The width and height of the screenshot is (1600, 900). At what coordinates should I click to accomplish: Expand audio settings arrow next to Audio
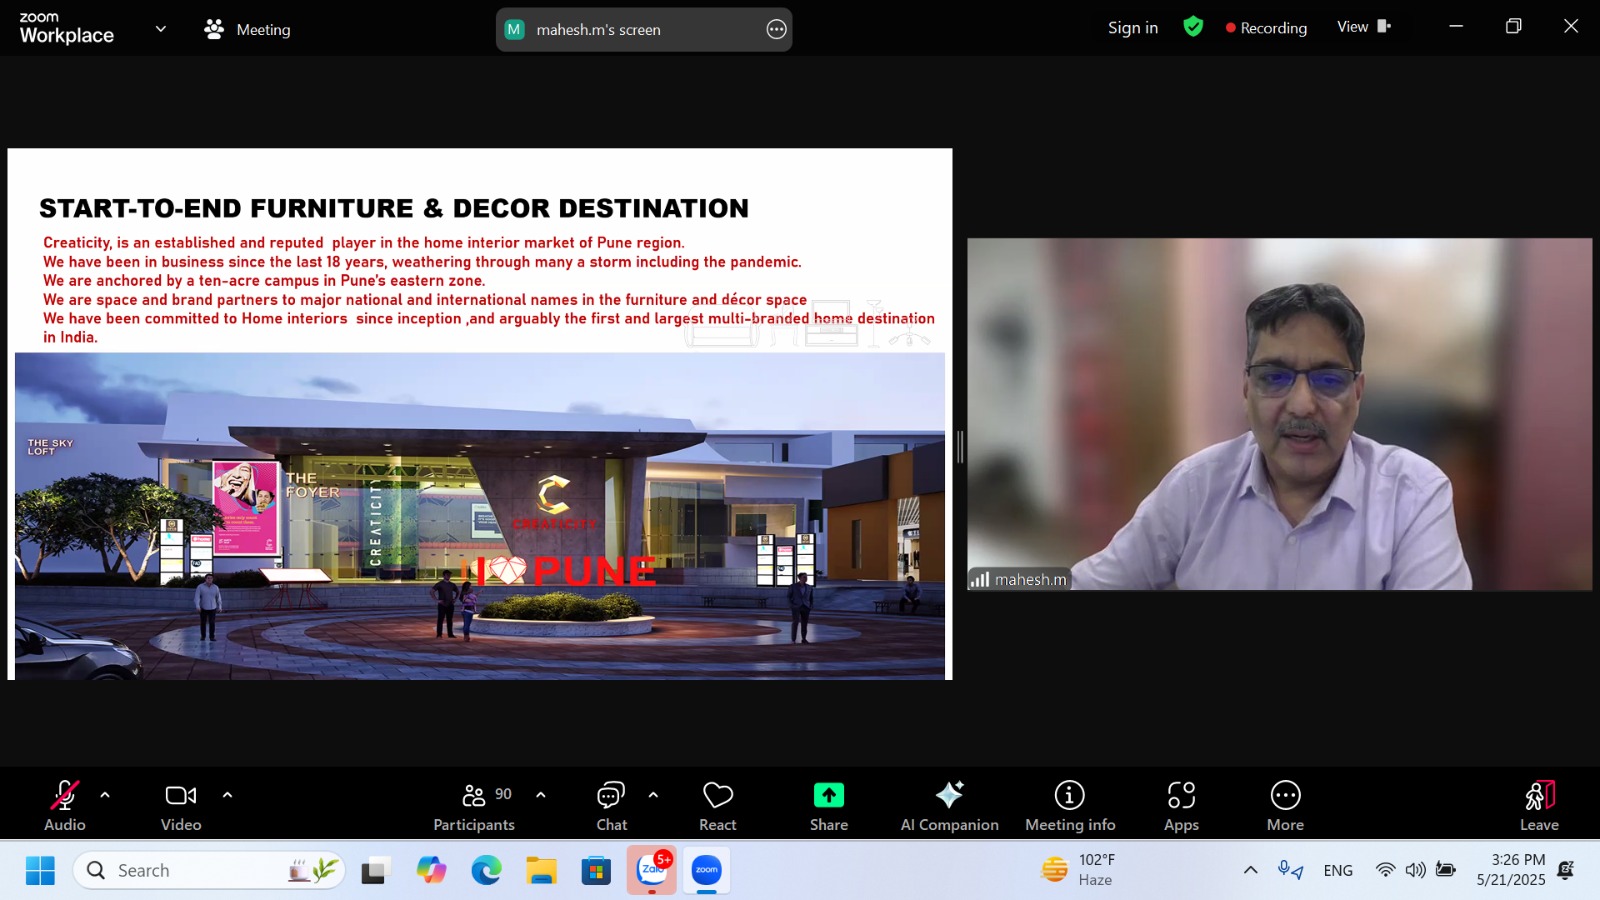pyautogui.click(x=105, y=796)
